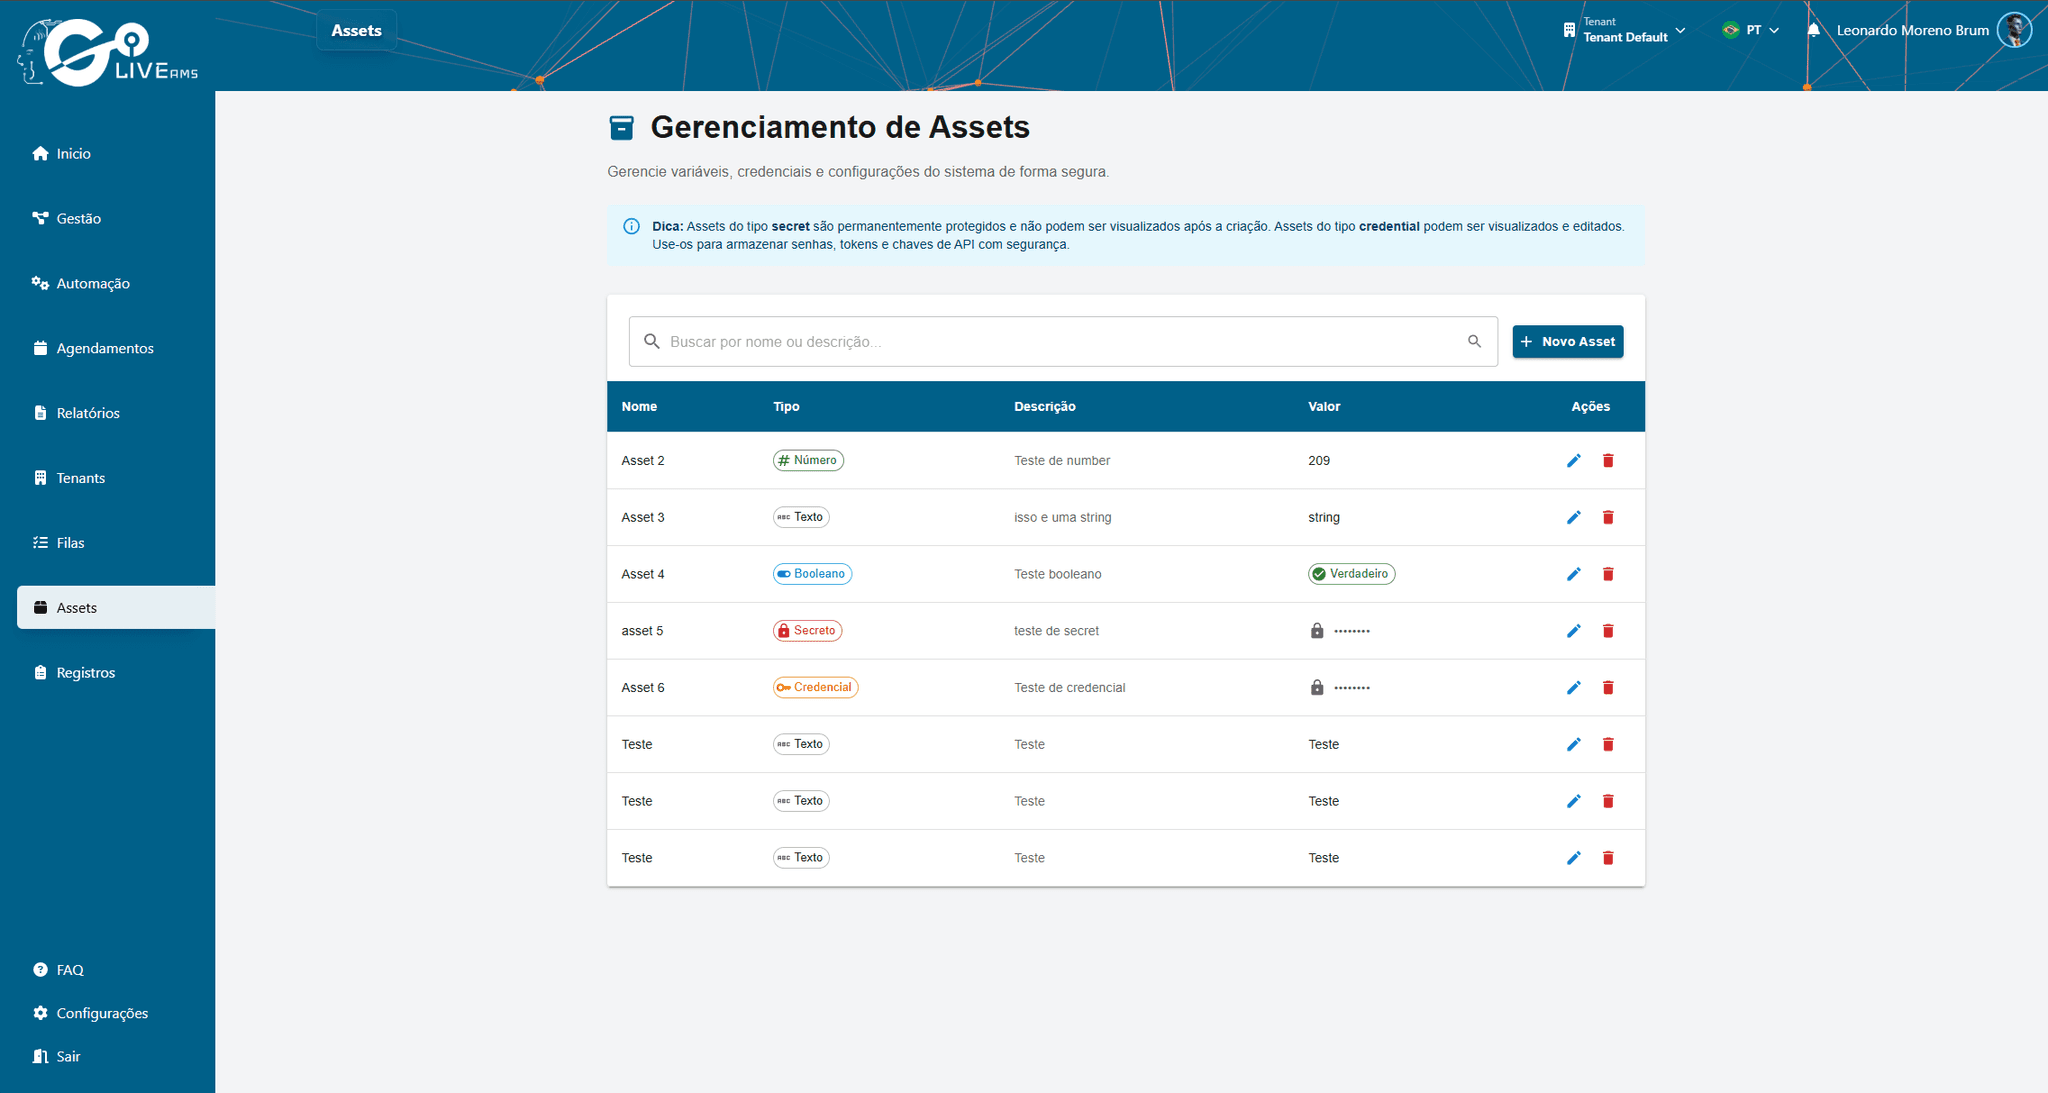Delete Asset 4 with red trash icon
2048x1093 pixels.
[x=1608, y=574]
